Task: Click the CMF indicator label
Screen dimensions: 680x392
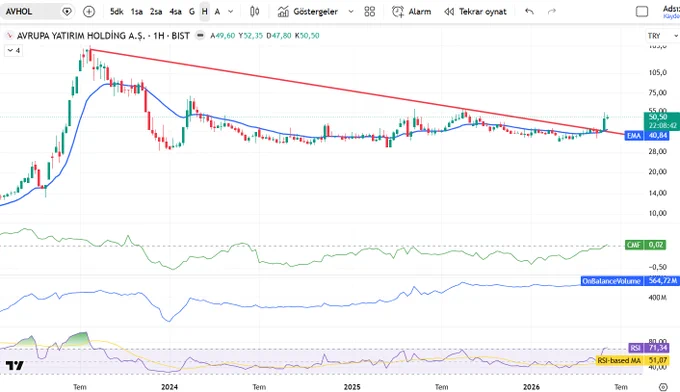Action: [634, 245]
